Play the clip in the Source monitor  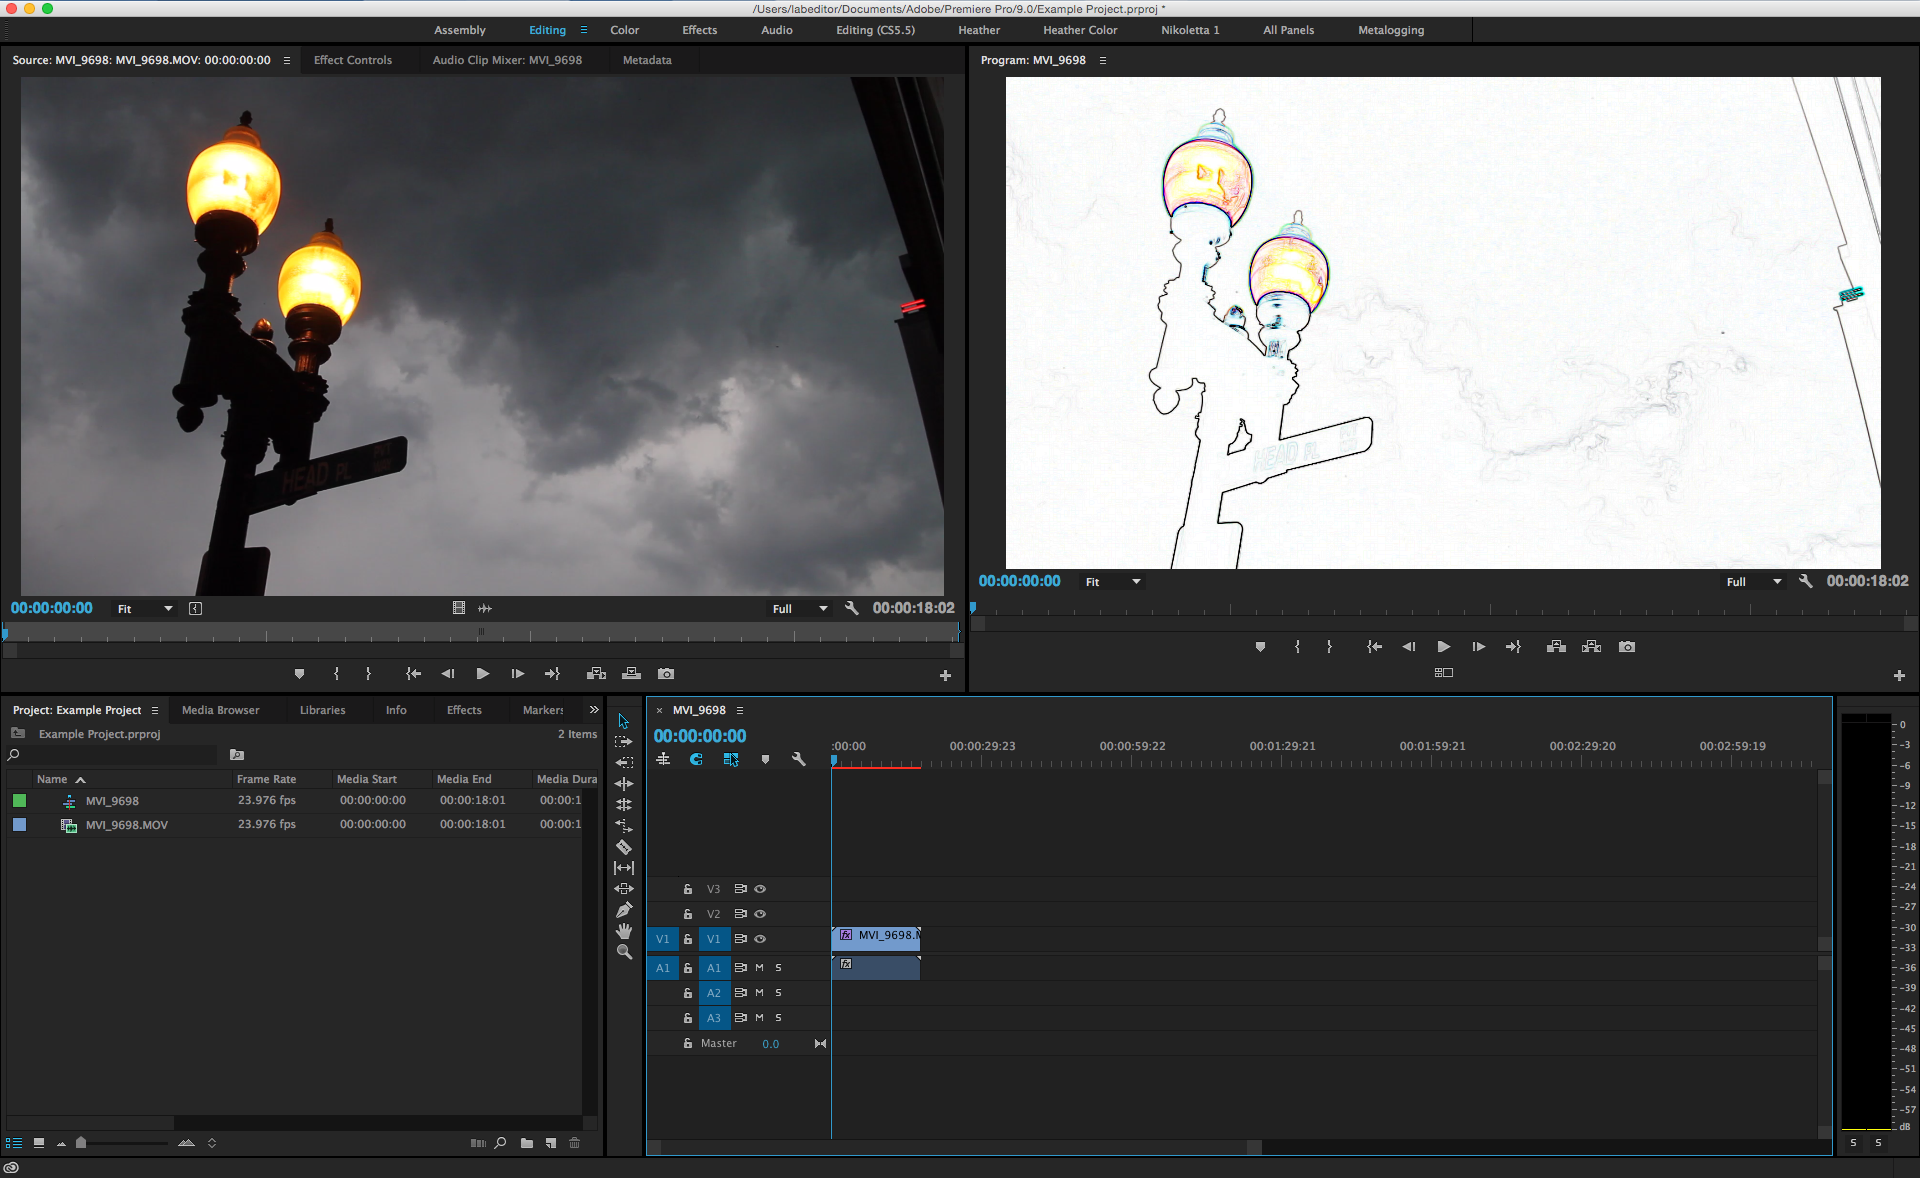point(482,674)
